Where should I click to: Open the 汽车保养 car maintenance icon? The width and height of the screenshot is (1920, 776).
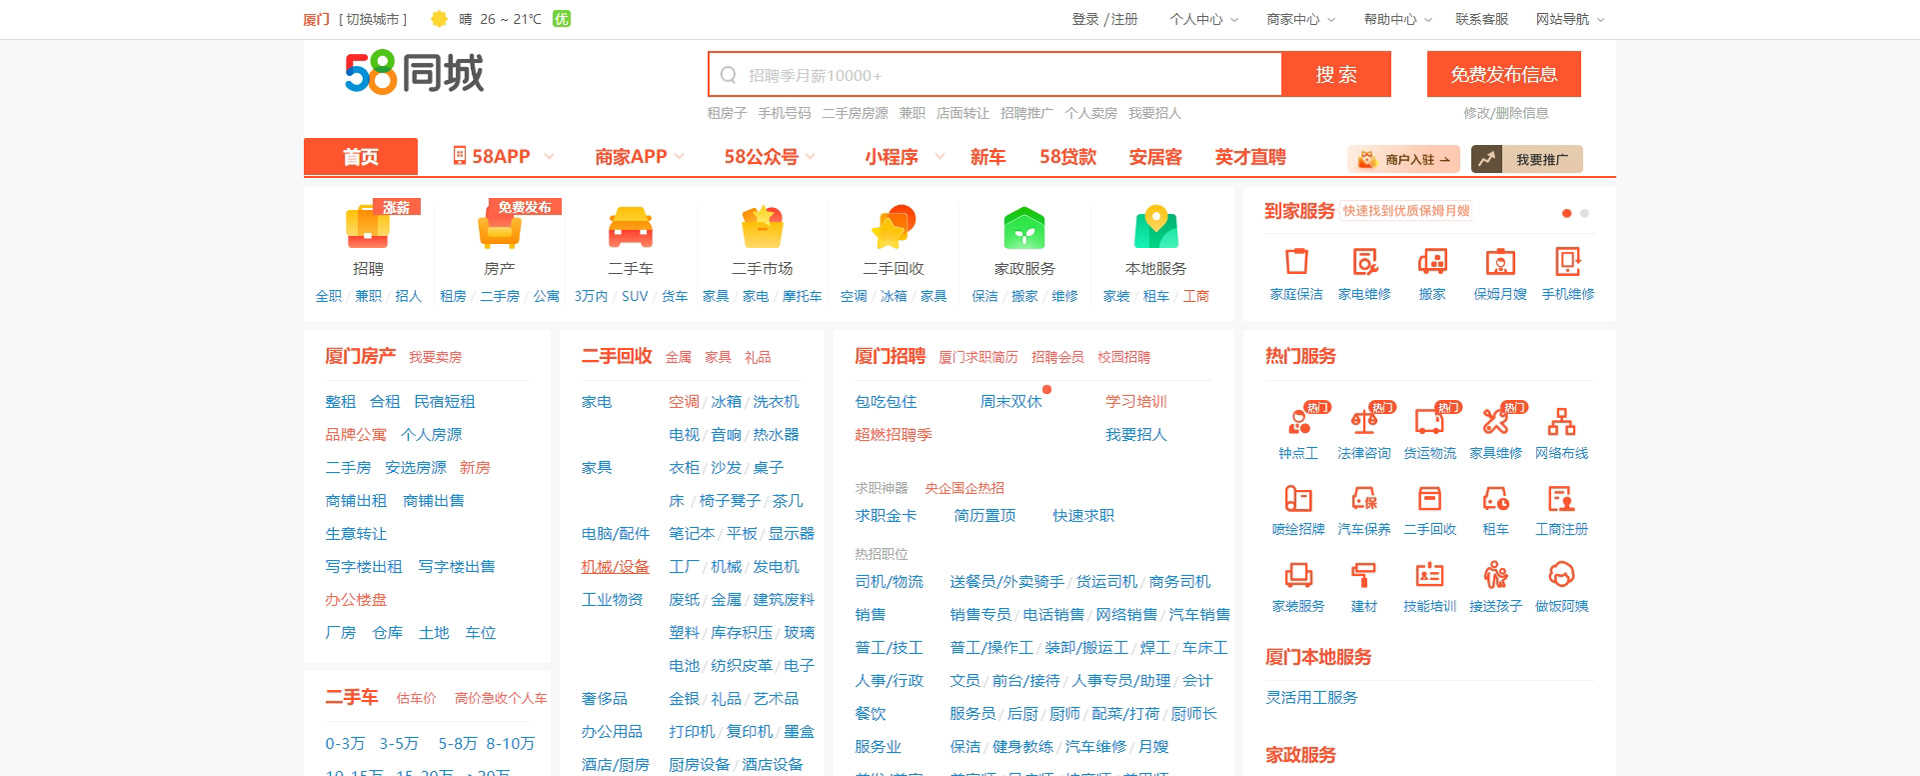coord(1364,498)
